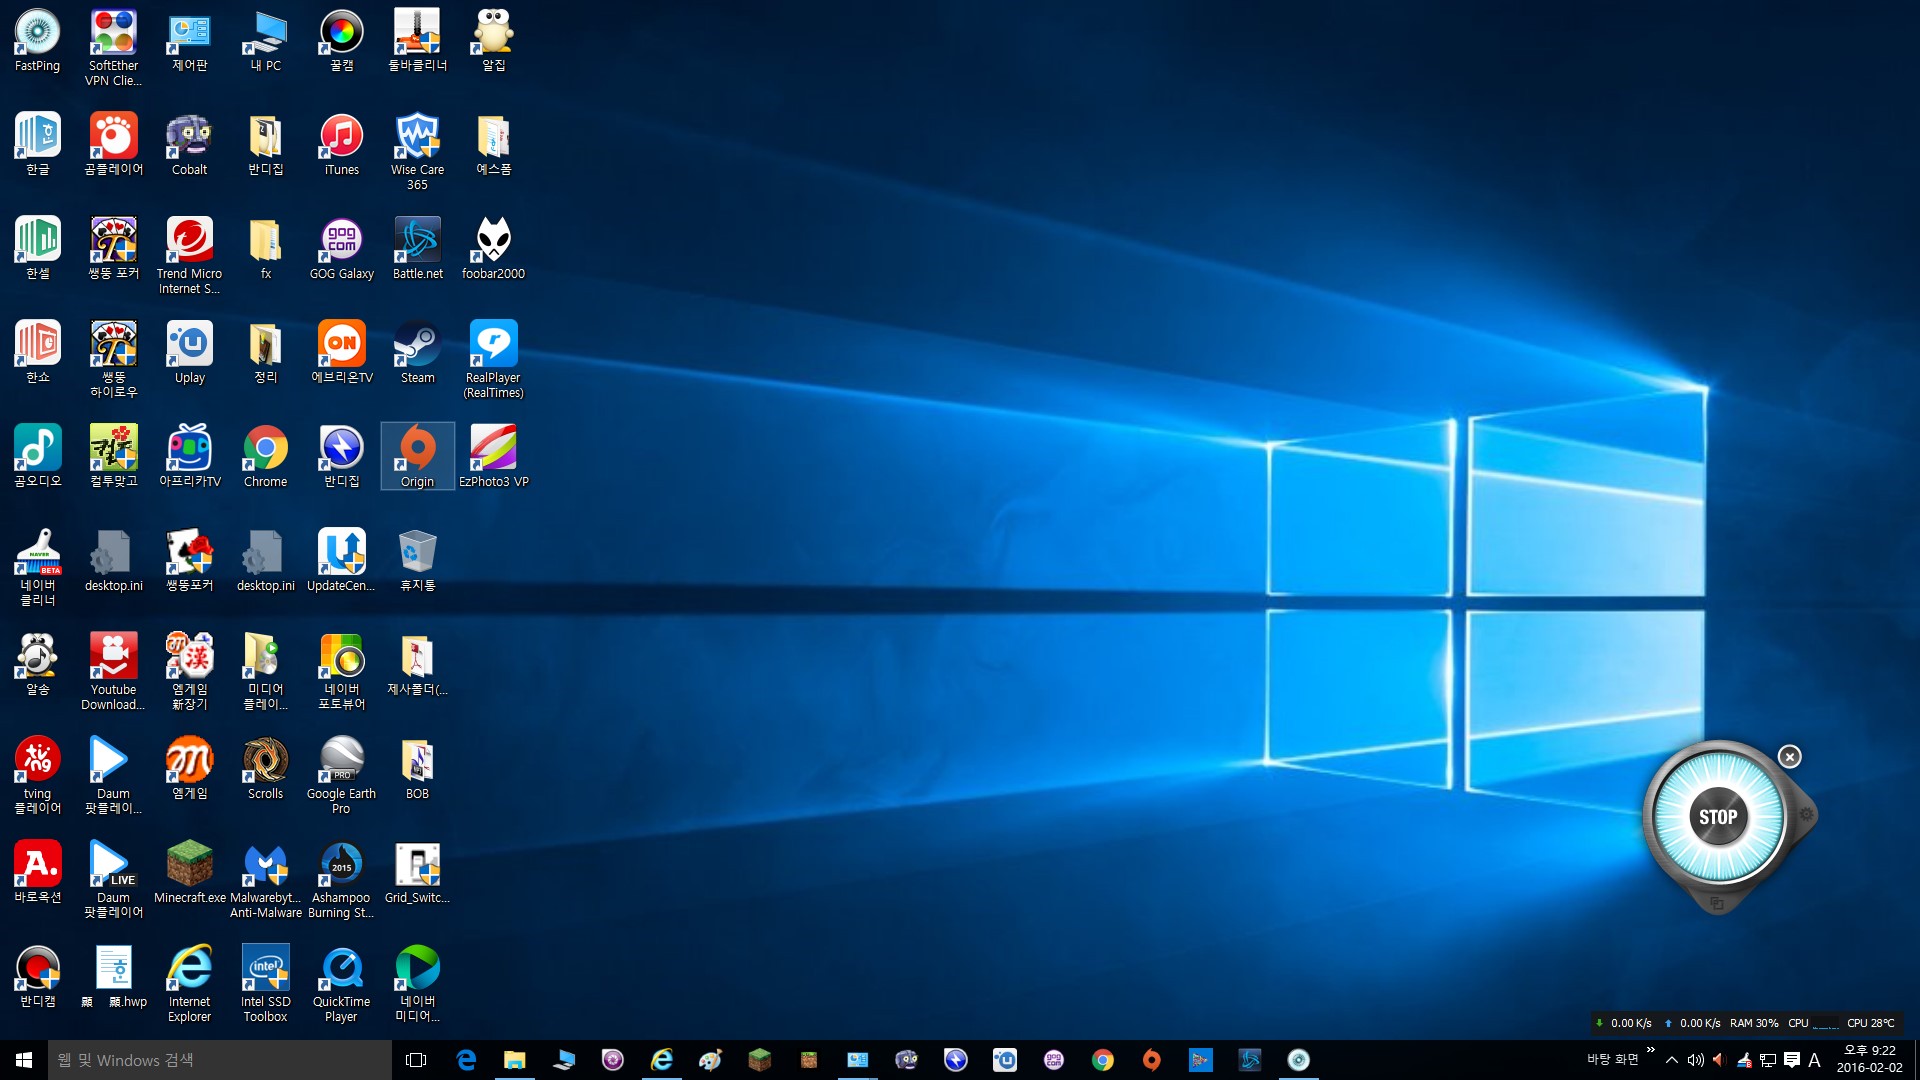
Task: Open Task View on taskbar
Action: (416, 1060)
